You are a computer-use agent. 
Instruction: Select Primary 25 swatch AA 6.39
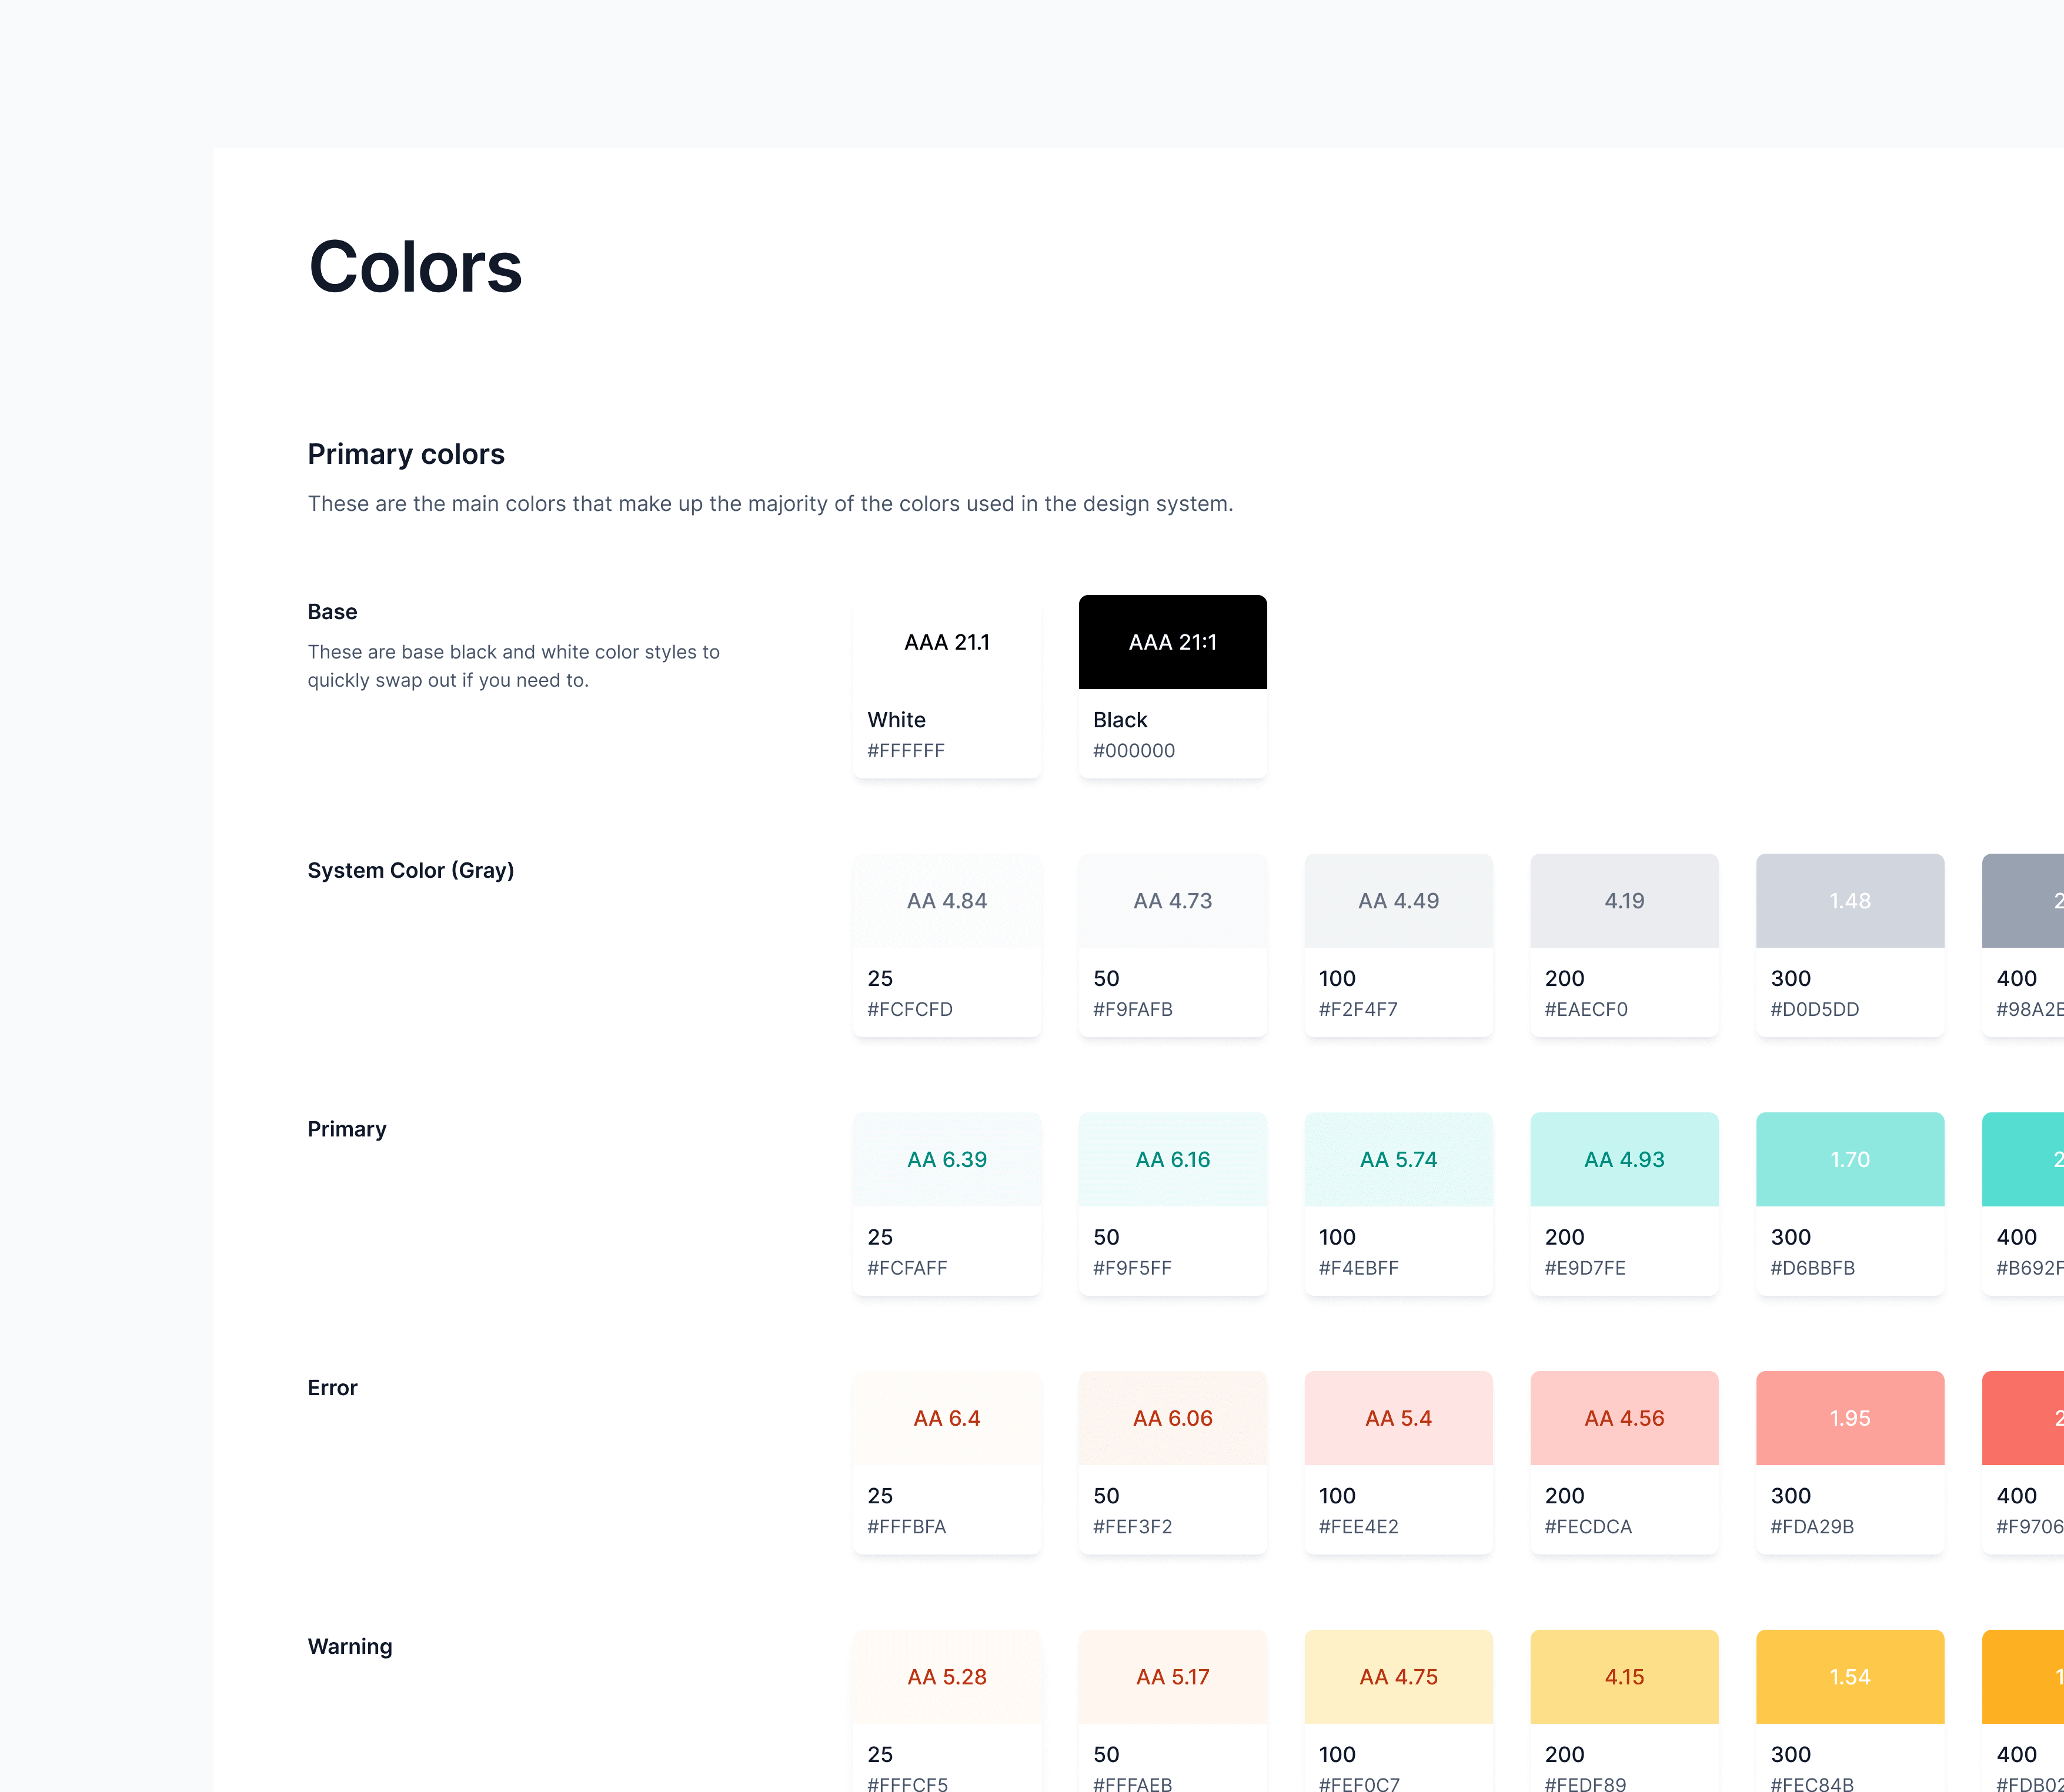946,1160
